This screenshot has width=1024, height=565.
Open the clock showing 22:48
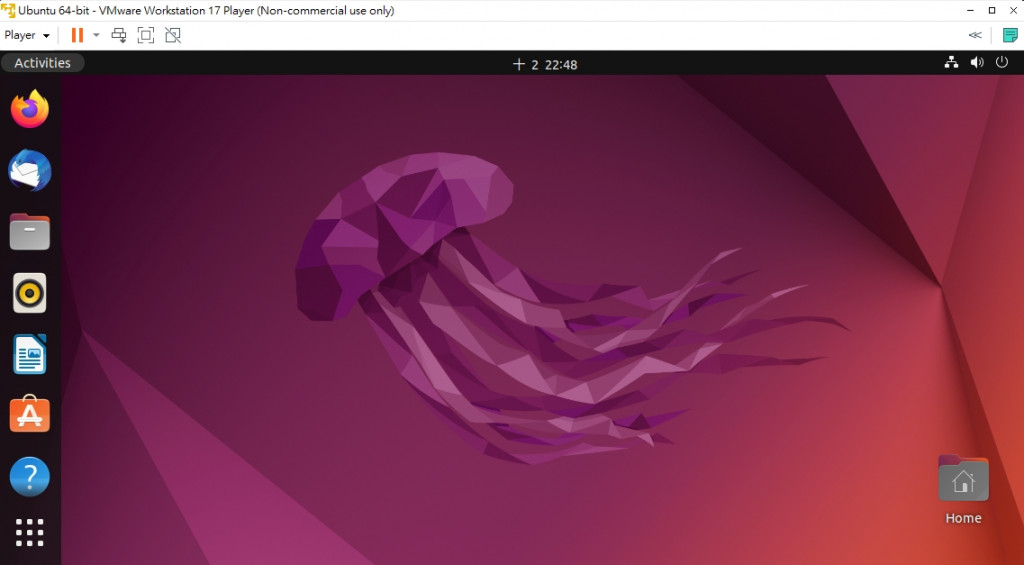[561, 64]
